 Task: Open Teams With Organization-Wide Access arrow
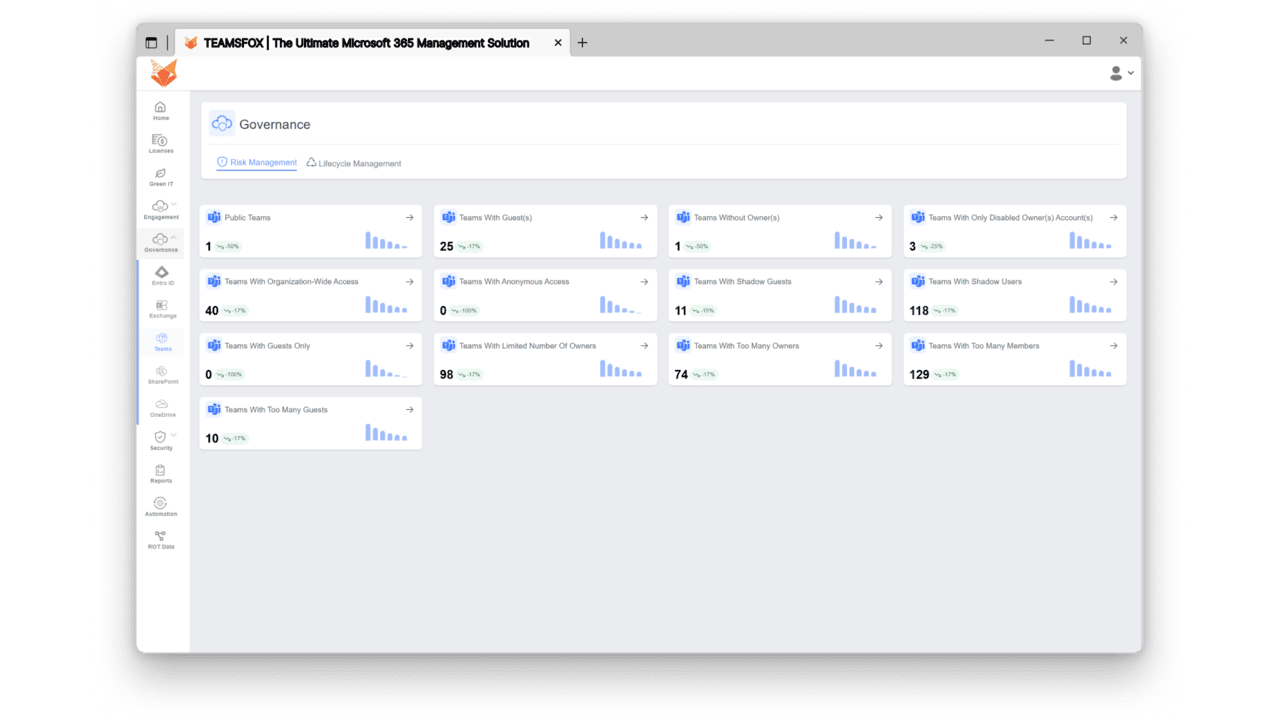point(410,281)
